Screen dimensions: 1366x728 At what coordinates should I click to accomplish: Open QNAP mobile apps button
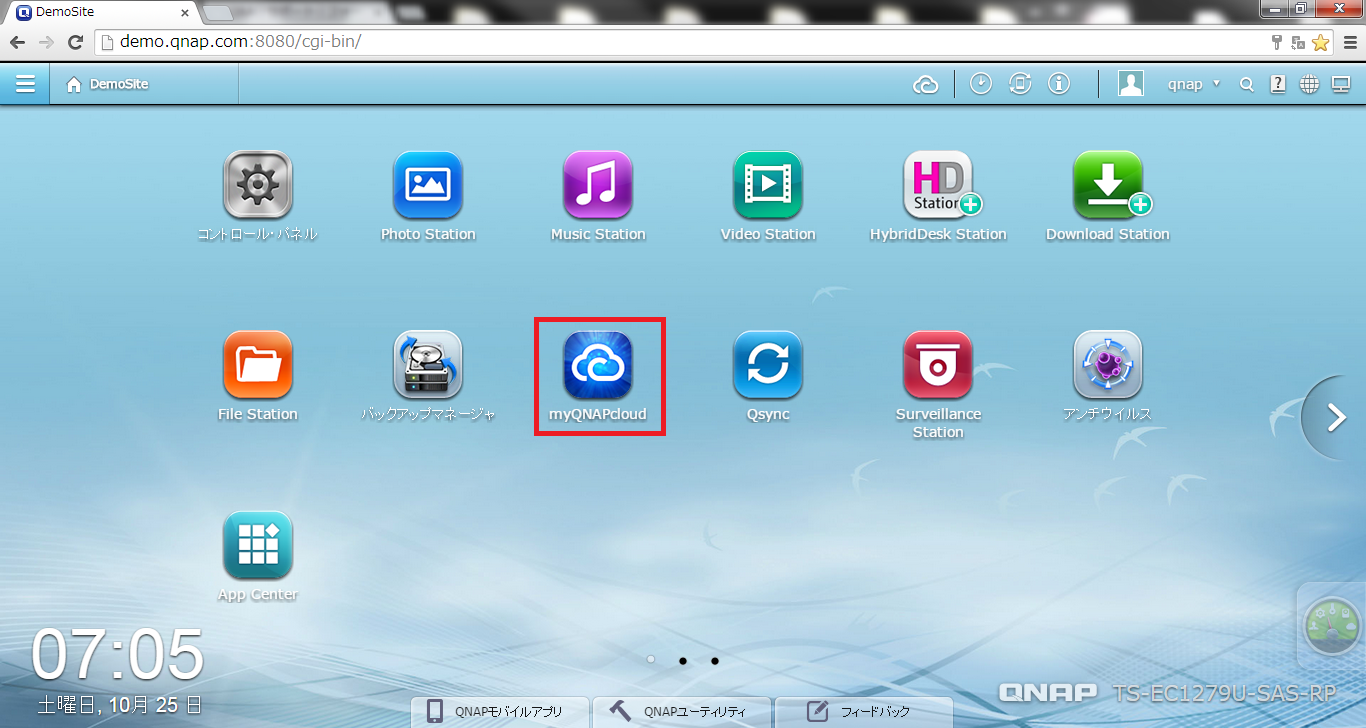pos(499,712)
